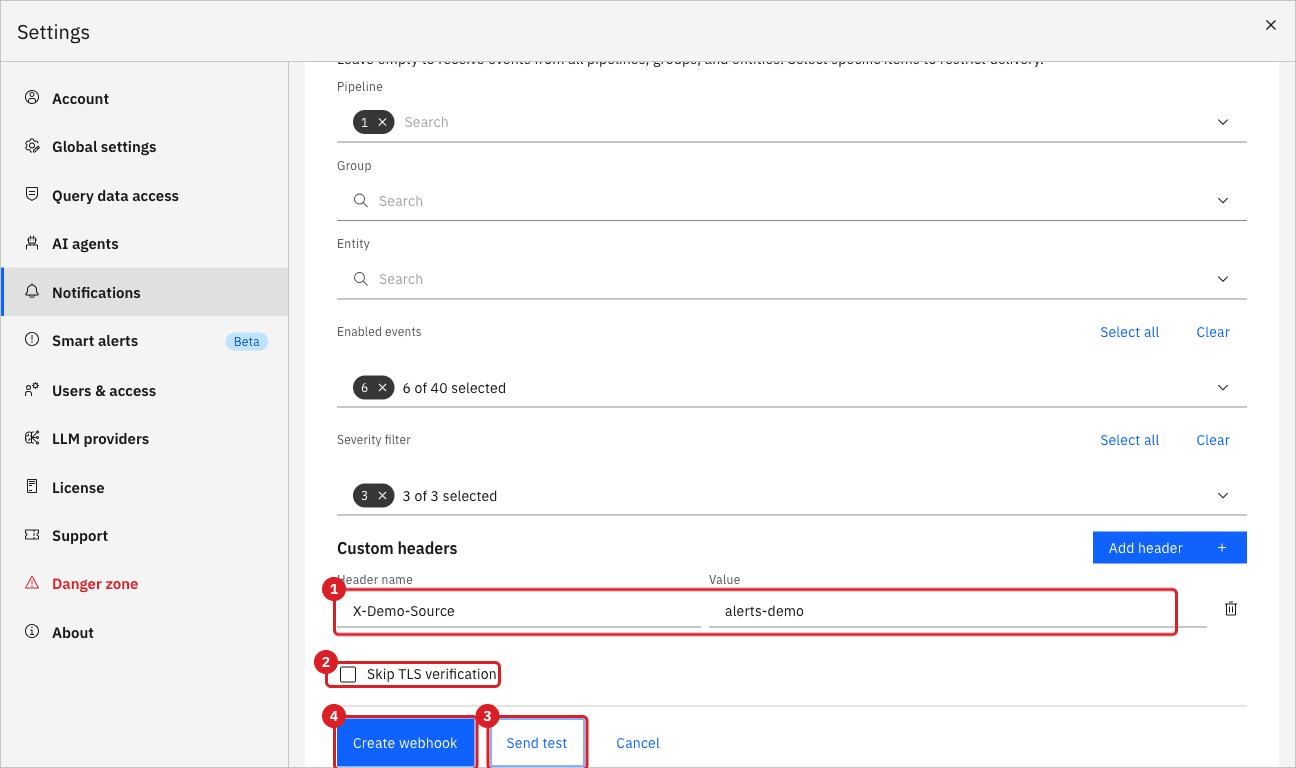Open the Users & access section
This screenshot has width=1296, height=768.
[x=145, y=391]
